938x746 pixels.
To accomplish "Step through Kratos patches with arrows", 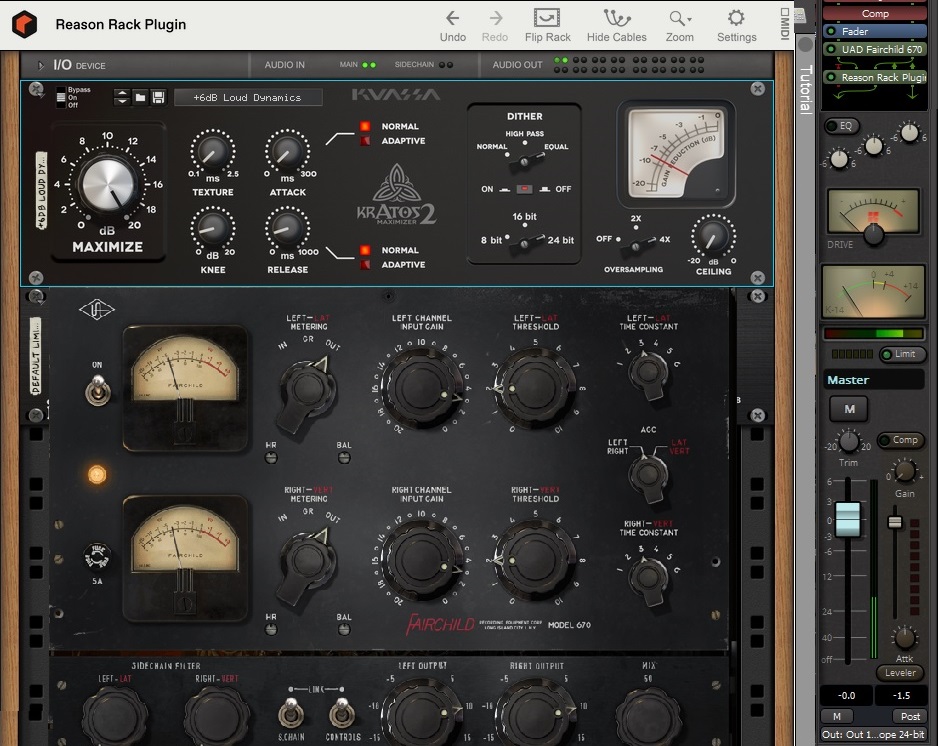I will (121, 97).
